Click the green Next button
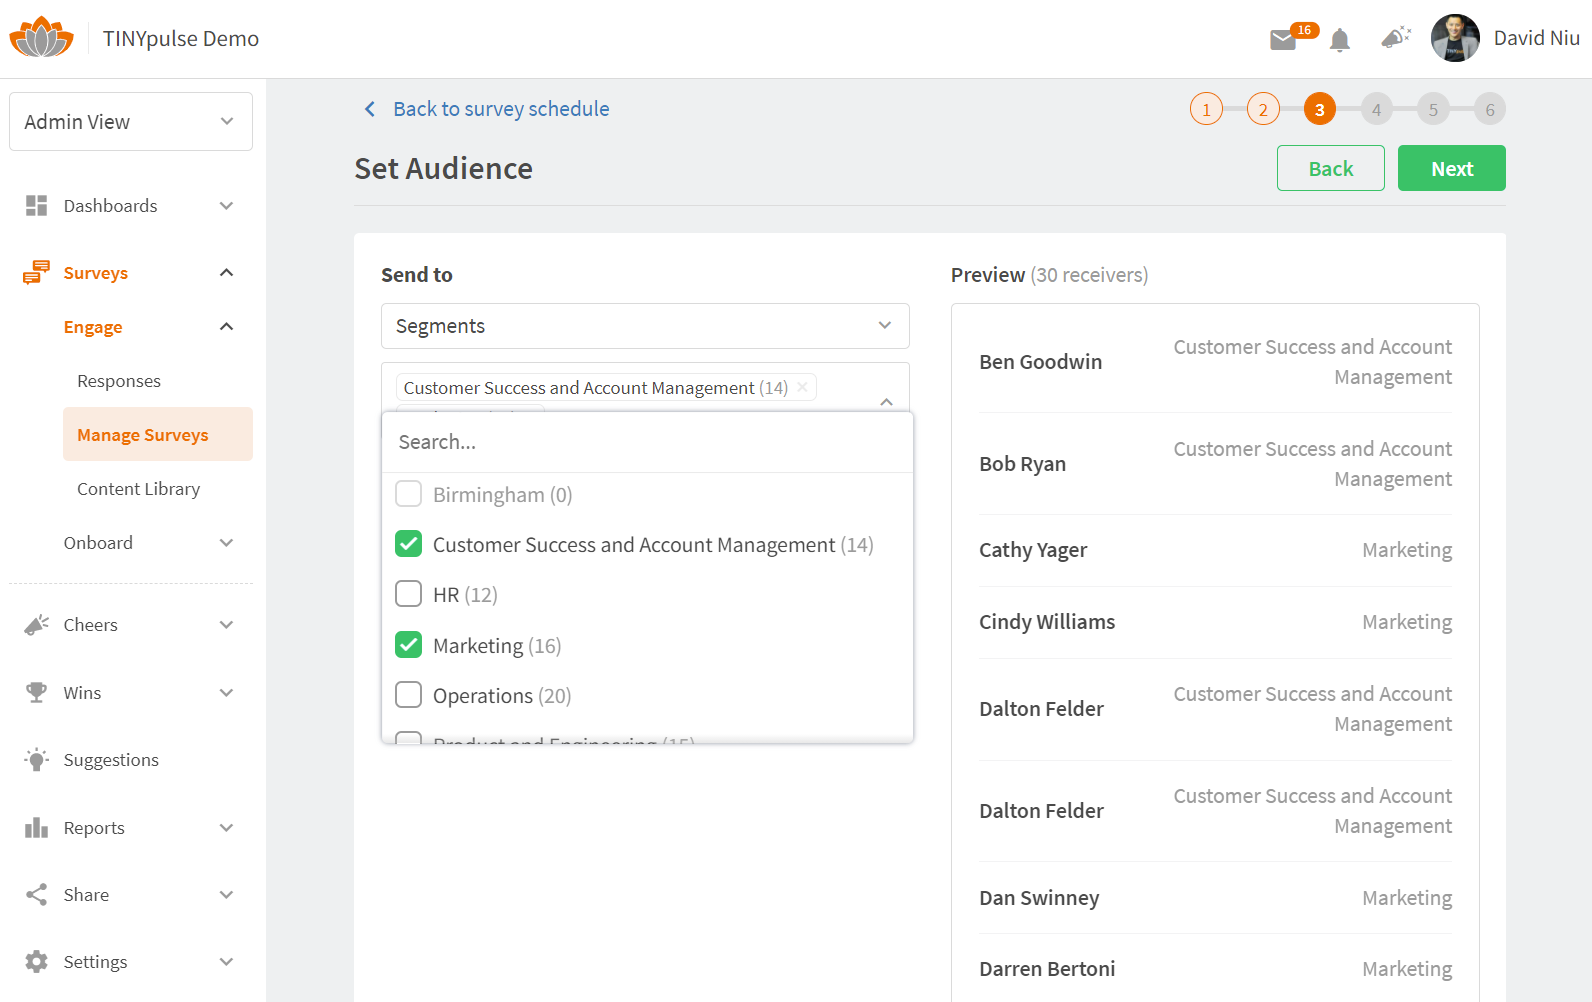Viewport: 1592px width, 1002px height. (x=1451, y=168)
